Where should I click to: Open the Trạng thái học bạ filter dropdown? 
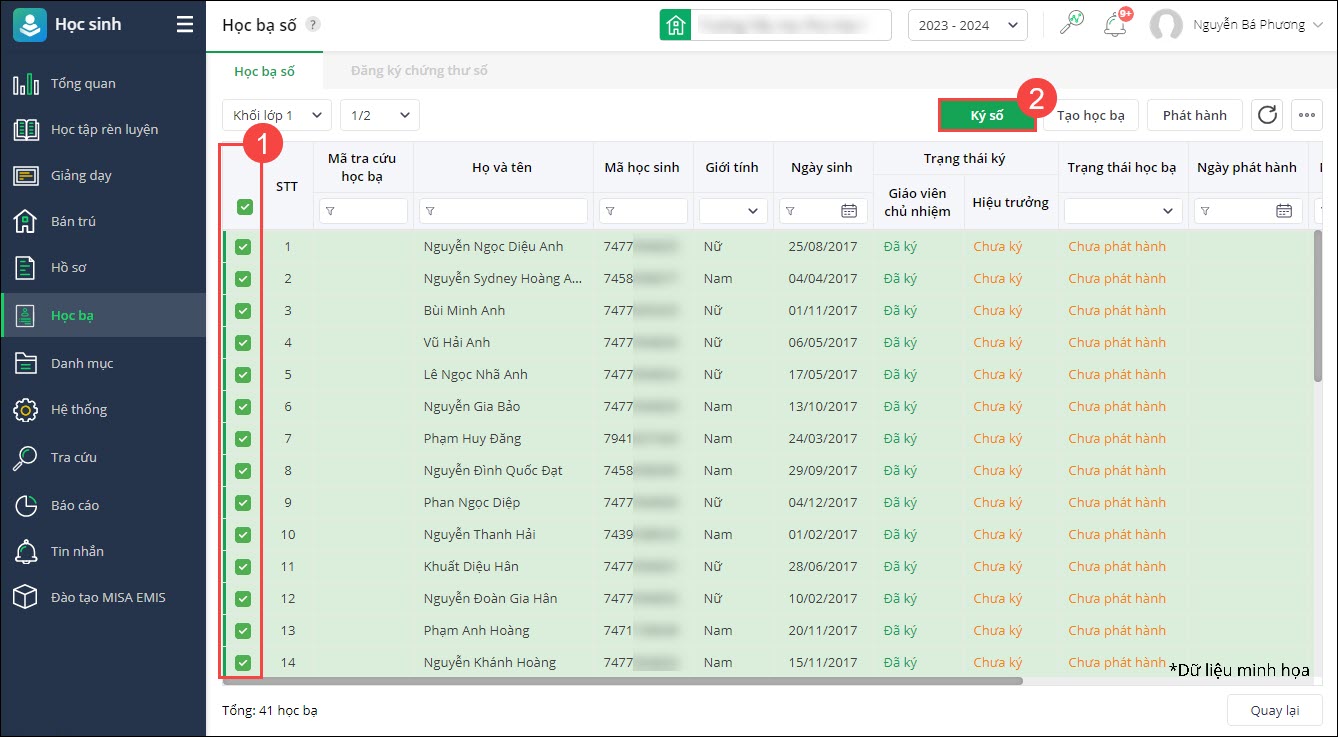click(x=1123, y=211)
